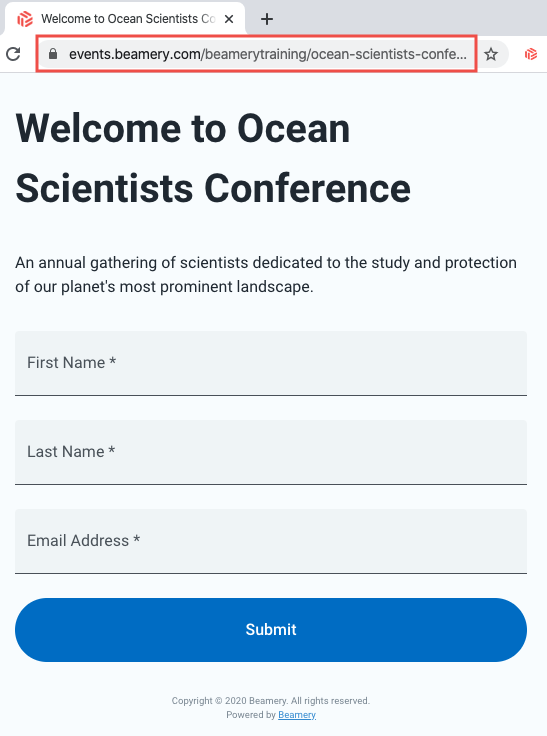Click into the First Name field
The height and width of the screenshot is (736, 547).
pyautogui.click(x=271, y=363)
